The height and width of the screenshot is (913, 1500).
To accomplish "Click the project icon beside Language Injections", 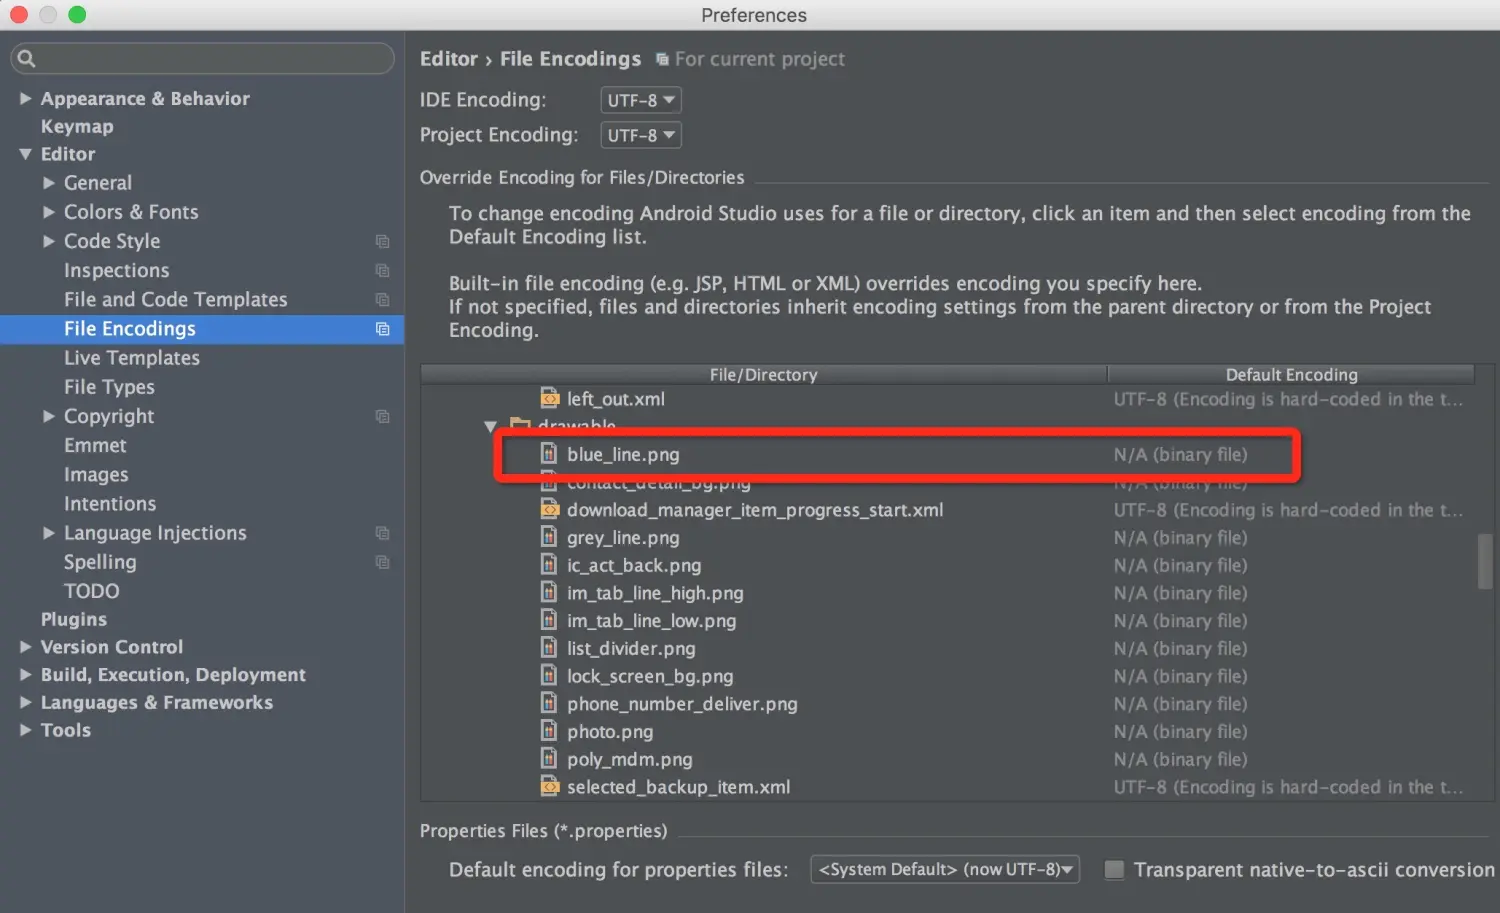I will [x=382, y=533].
